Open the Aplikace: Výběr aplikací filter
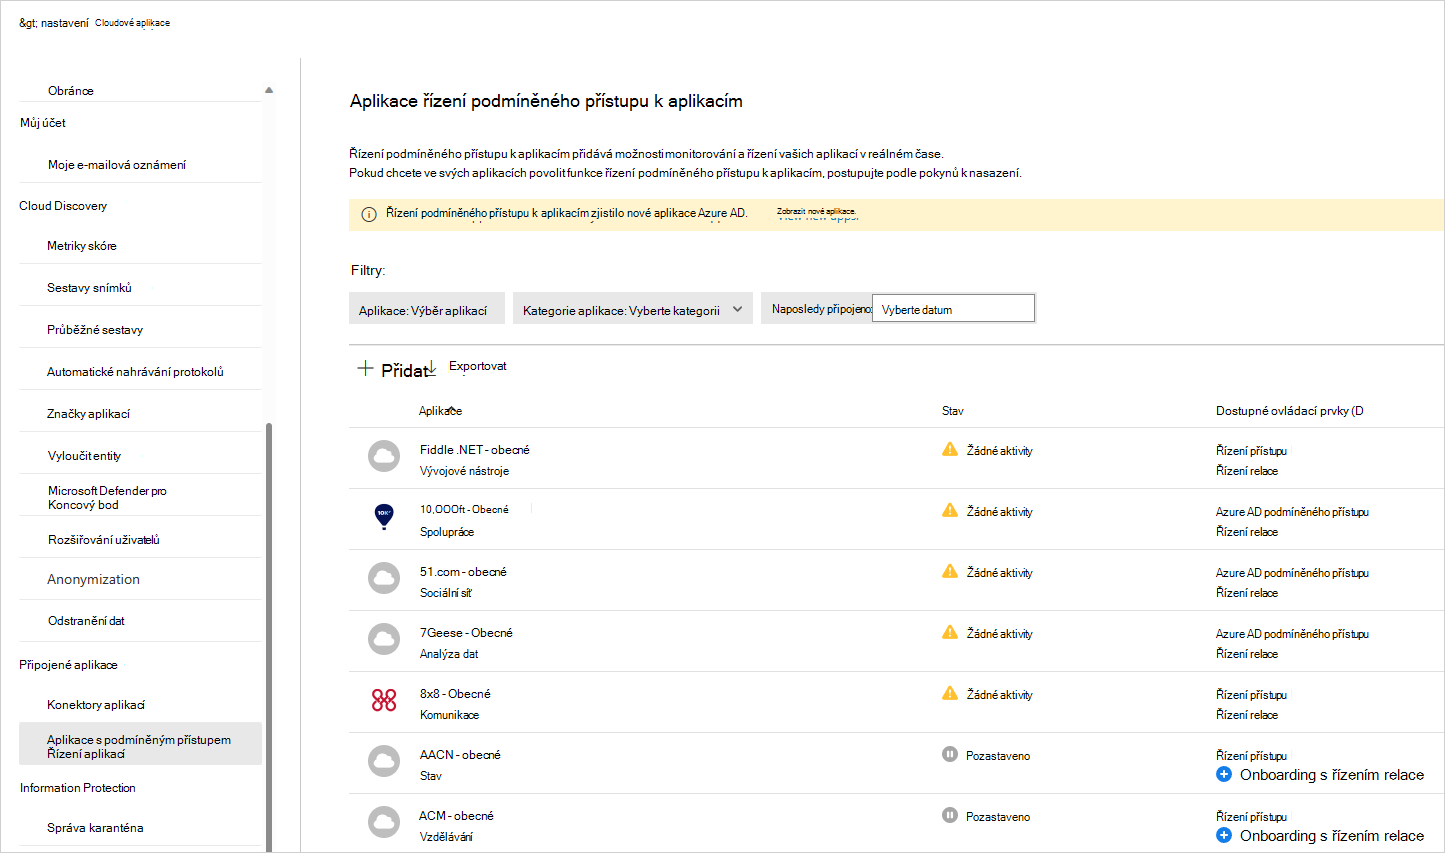1445x853 pixels. tap(427, 309)
